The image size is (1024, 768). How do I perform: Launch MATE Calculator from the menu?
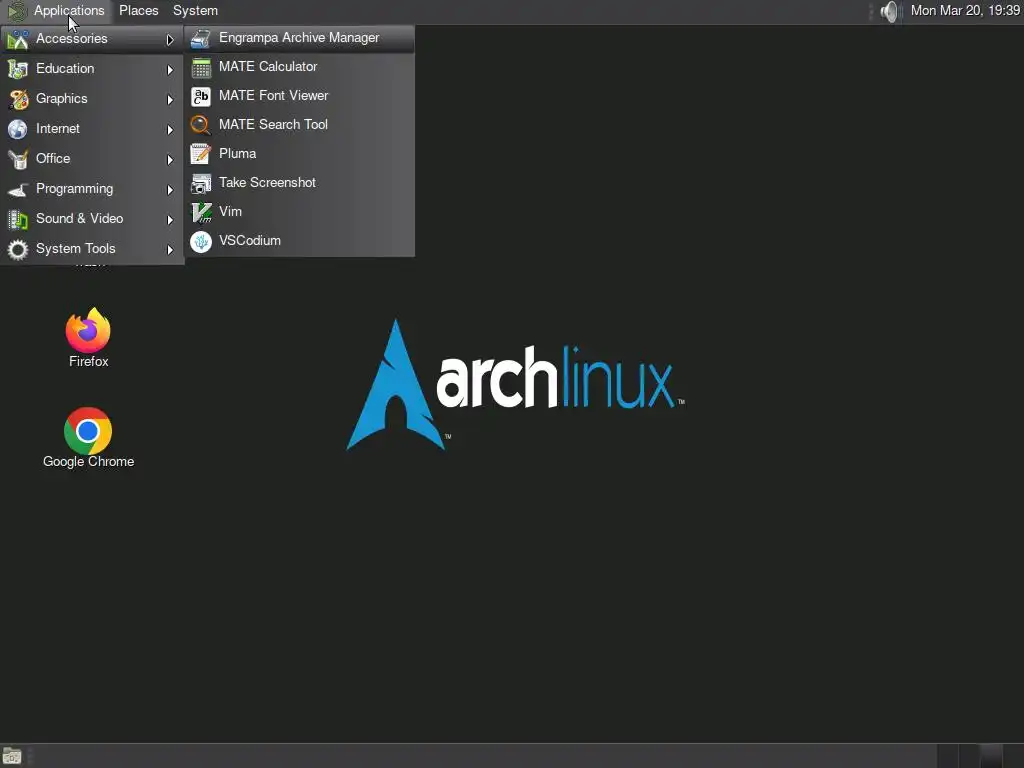click(x=300, y=67)
